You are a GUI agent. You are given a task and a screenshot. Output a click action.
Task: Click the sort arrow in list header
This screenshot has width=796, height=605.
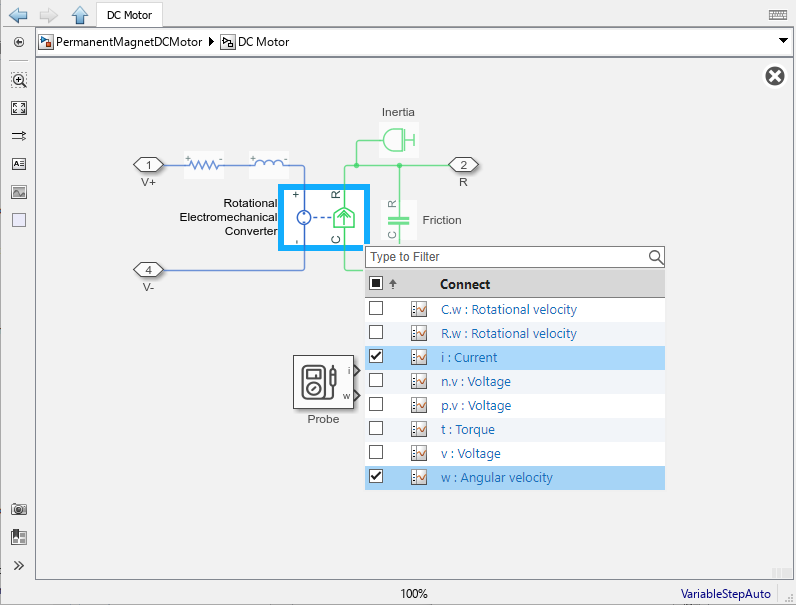point(393,284)
